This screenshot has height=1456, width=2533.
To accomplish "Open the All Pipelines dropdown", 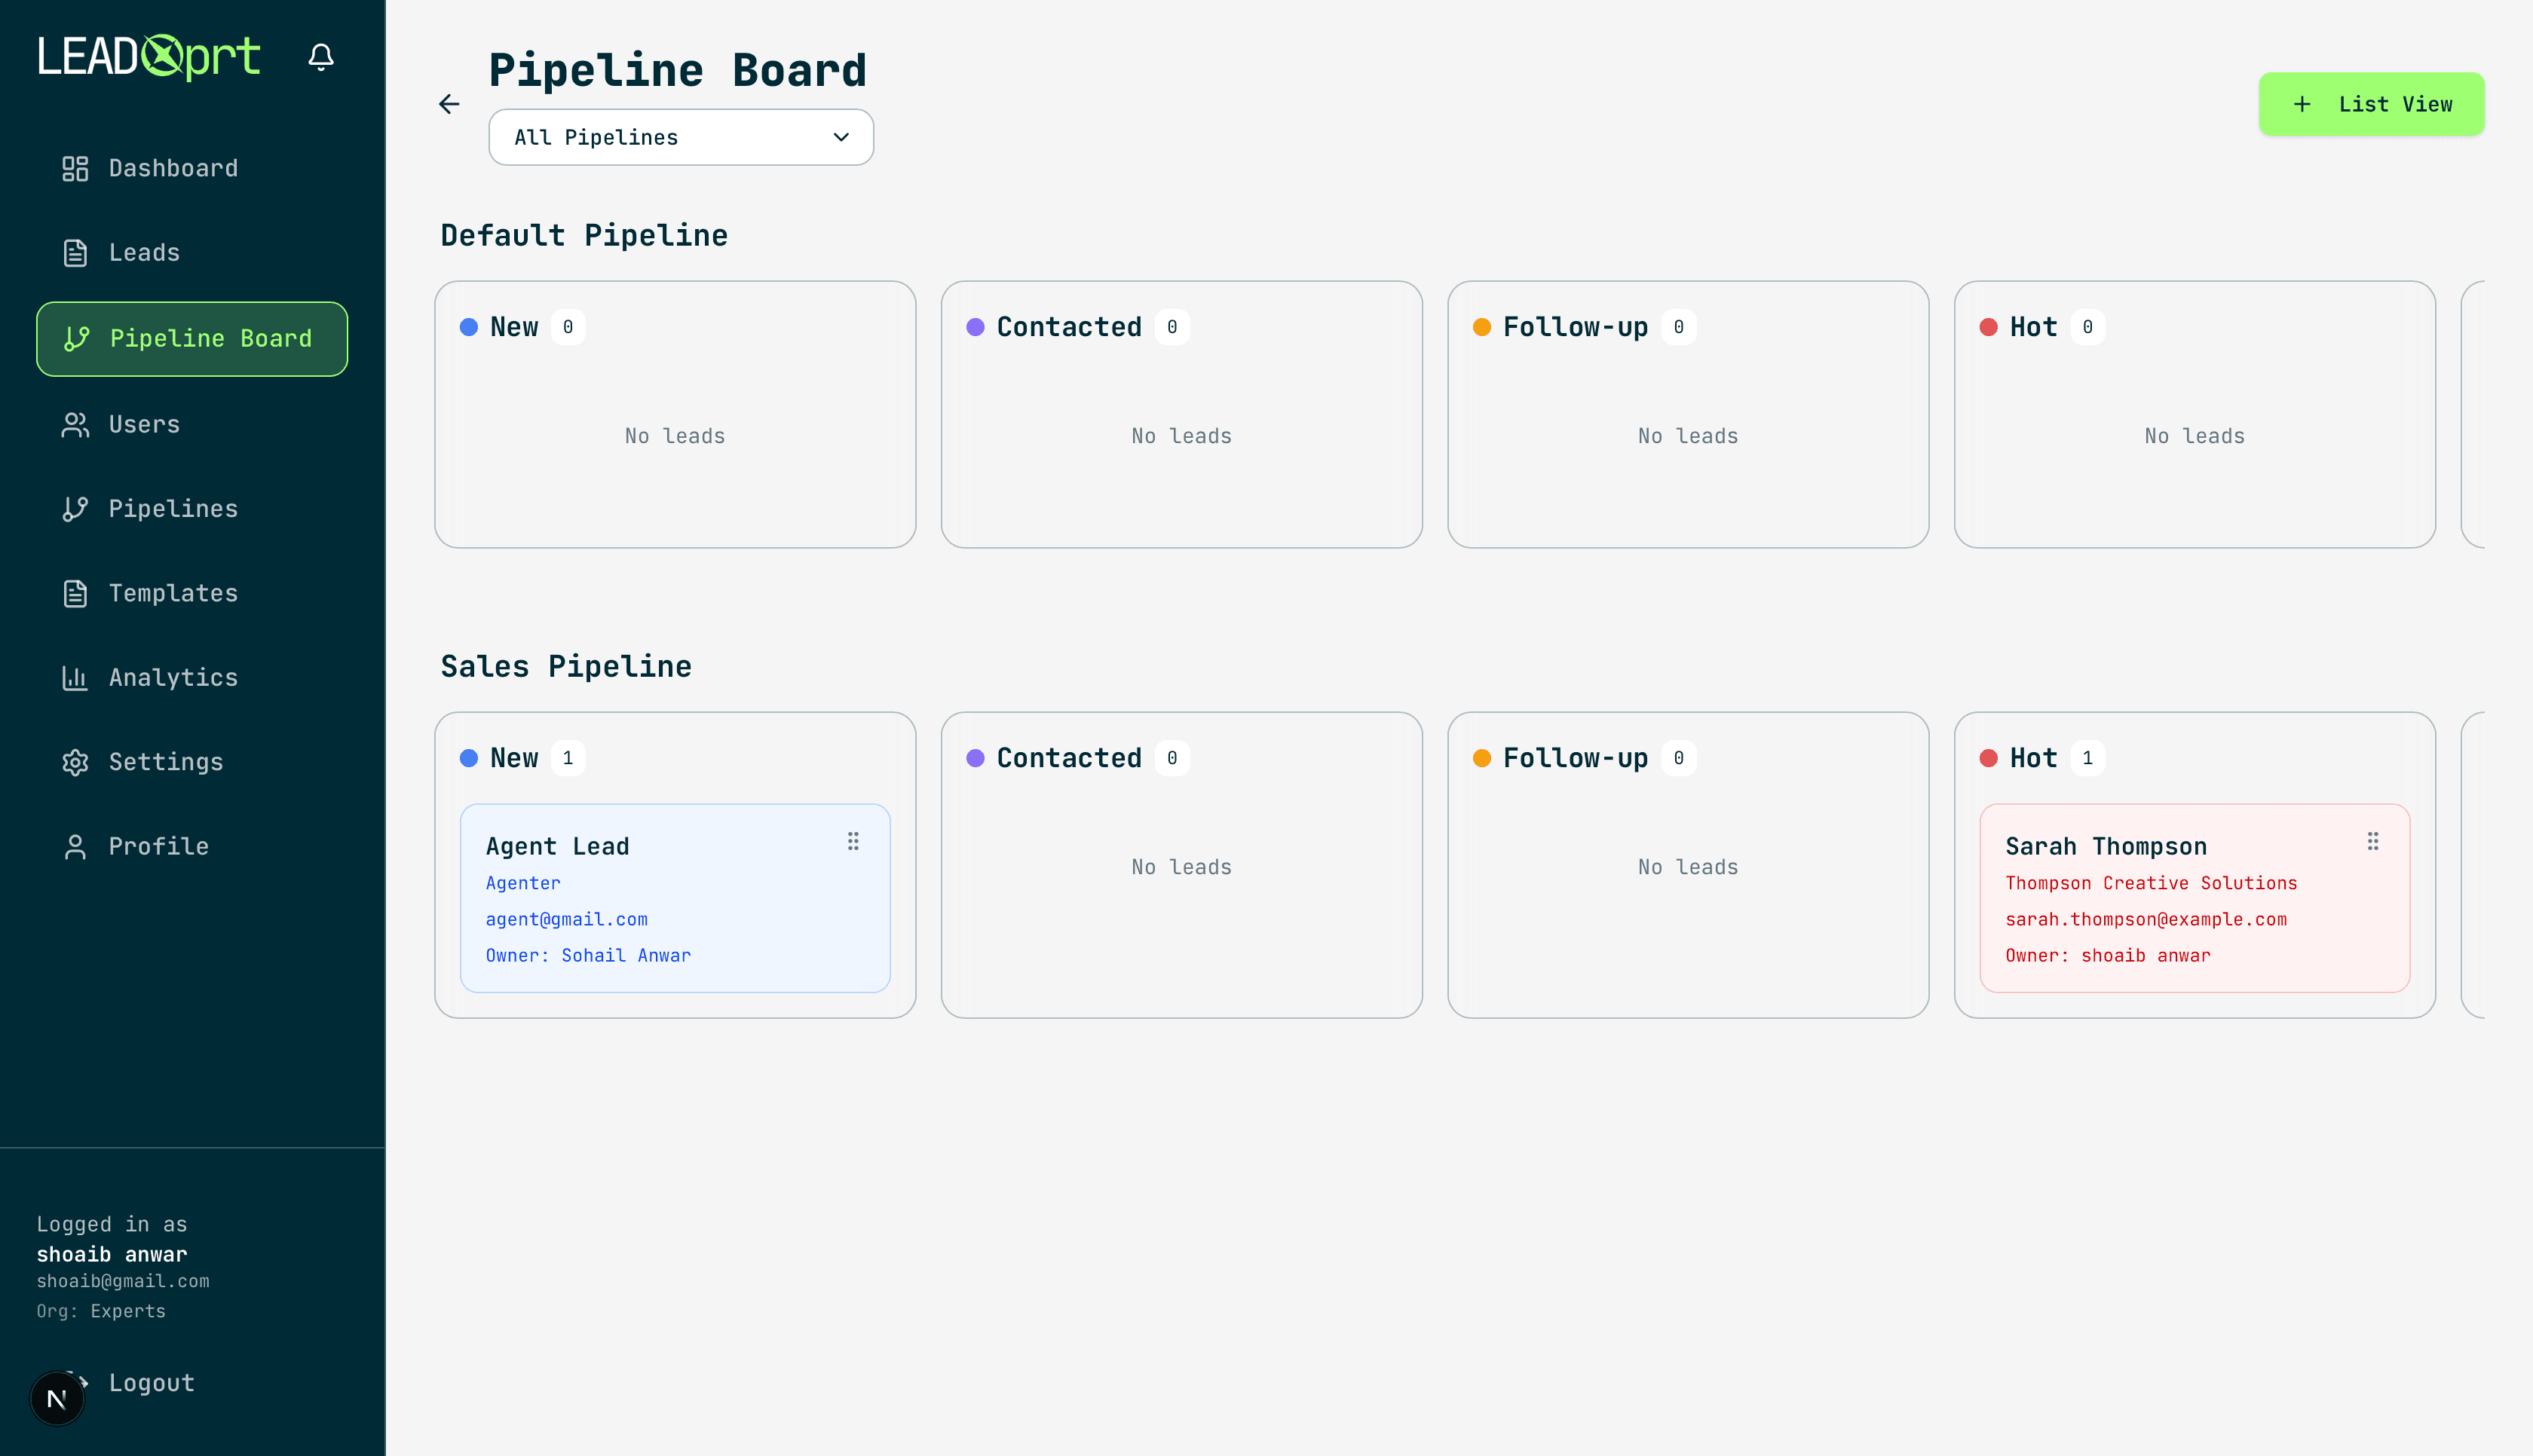I will click(680, 137).
